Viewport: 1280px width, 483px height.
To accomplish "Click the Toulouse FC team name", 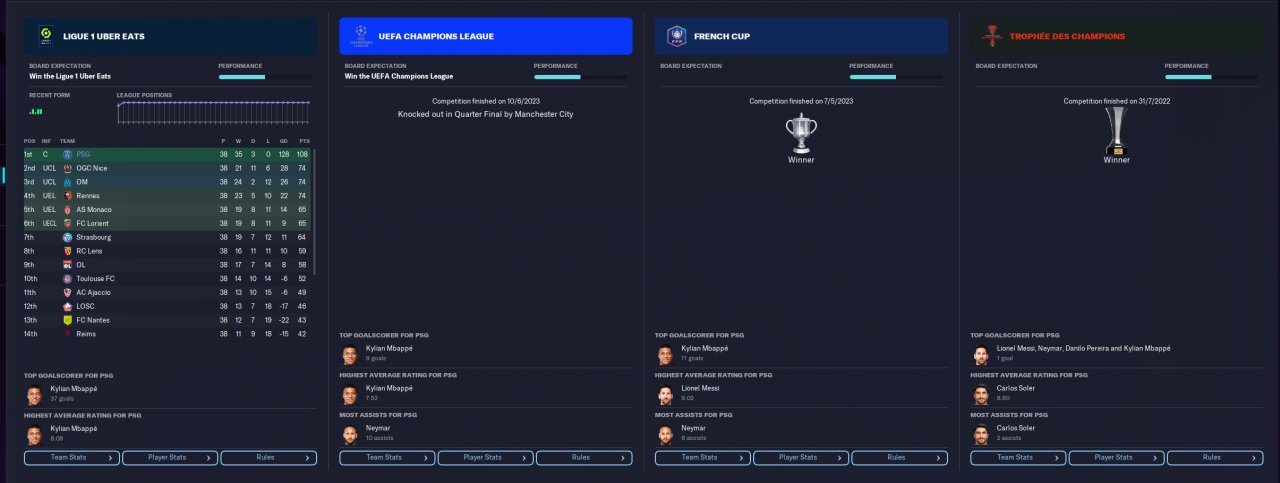I will (96, 279).
